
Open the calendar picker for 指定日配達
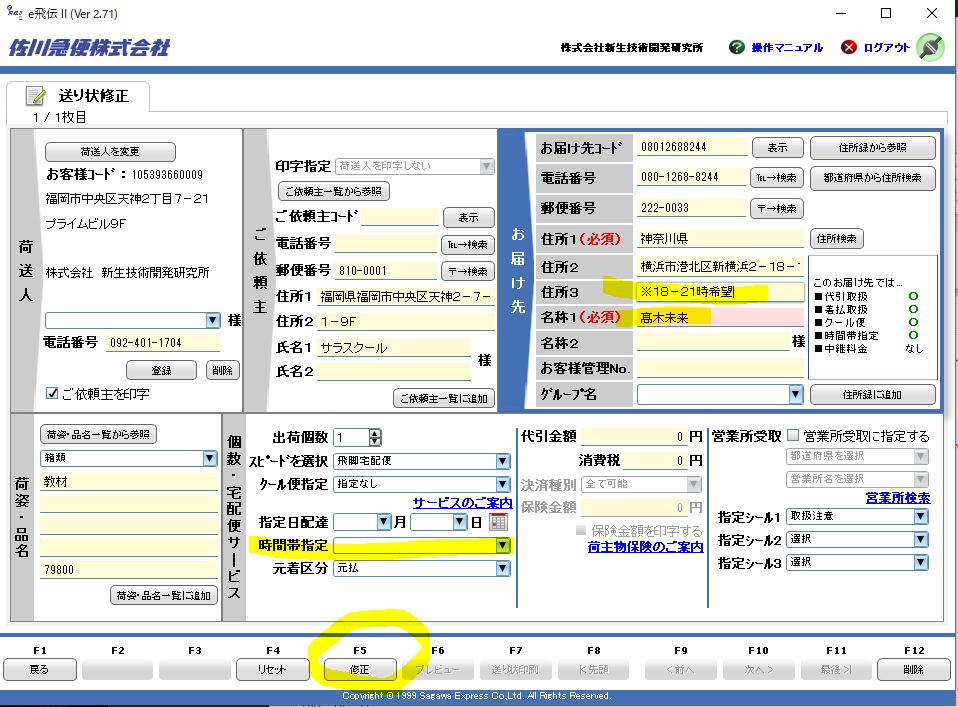point(498,522)
